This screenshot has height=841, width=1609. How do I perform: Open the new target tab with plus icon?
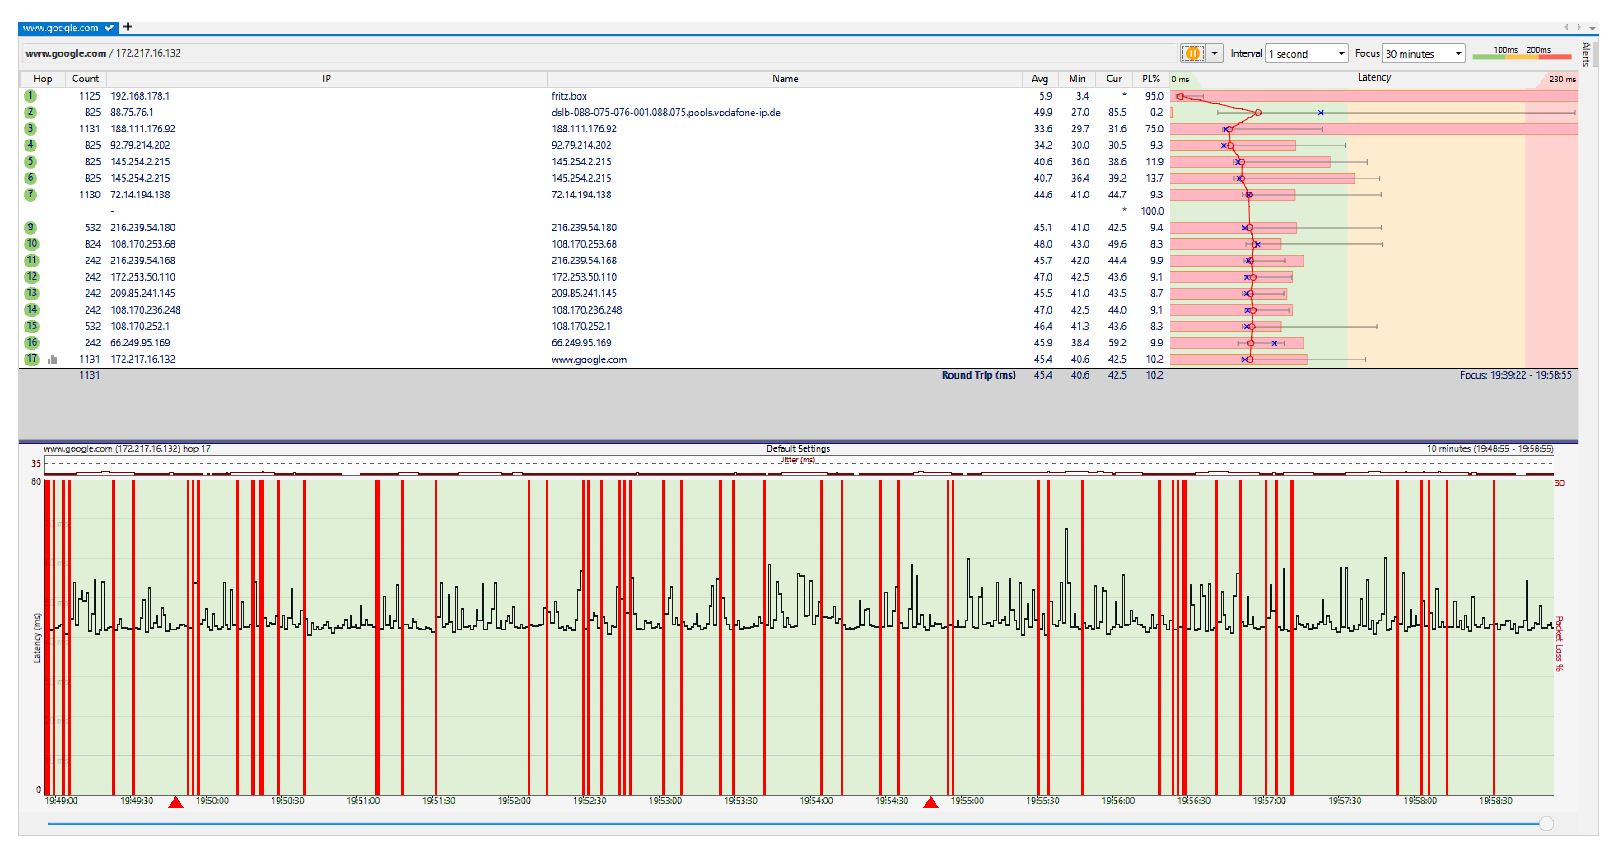pyautogui.click(x=128, y=27)
